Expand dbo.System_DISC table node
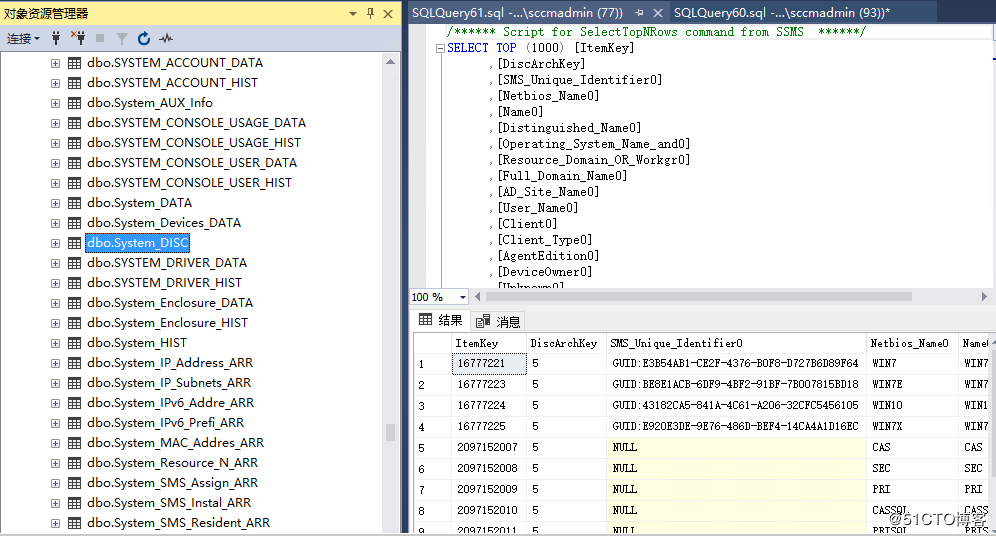Screen dimensions: 996x536 [55, 243]
